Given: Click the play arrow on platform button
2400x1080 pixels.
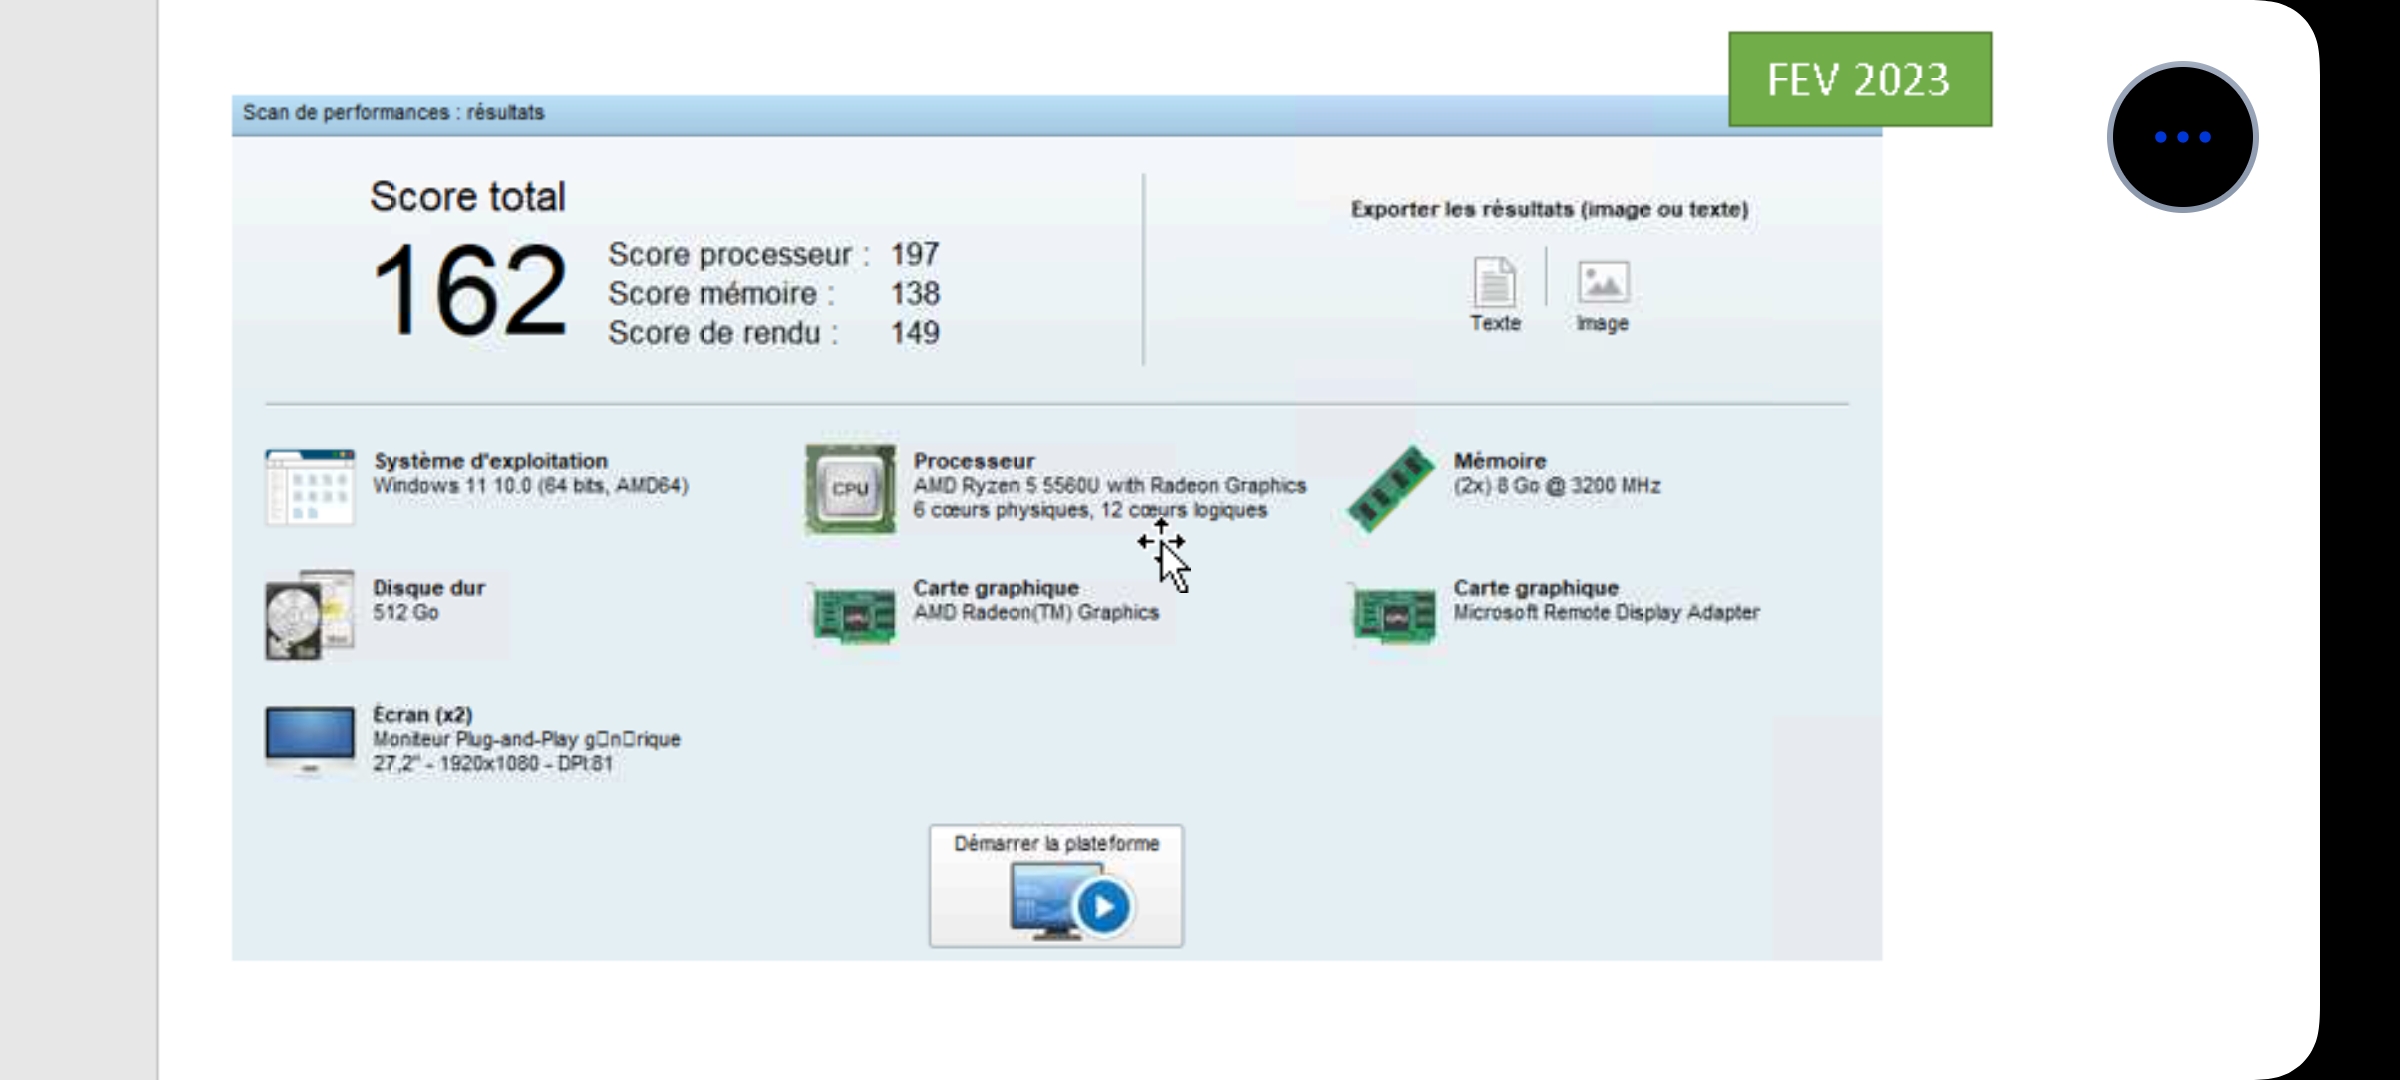Looking at the screenshot, I should (x=1103, y=907).
